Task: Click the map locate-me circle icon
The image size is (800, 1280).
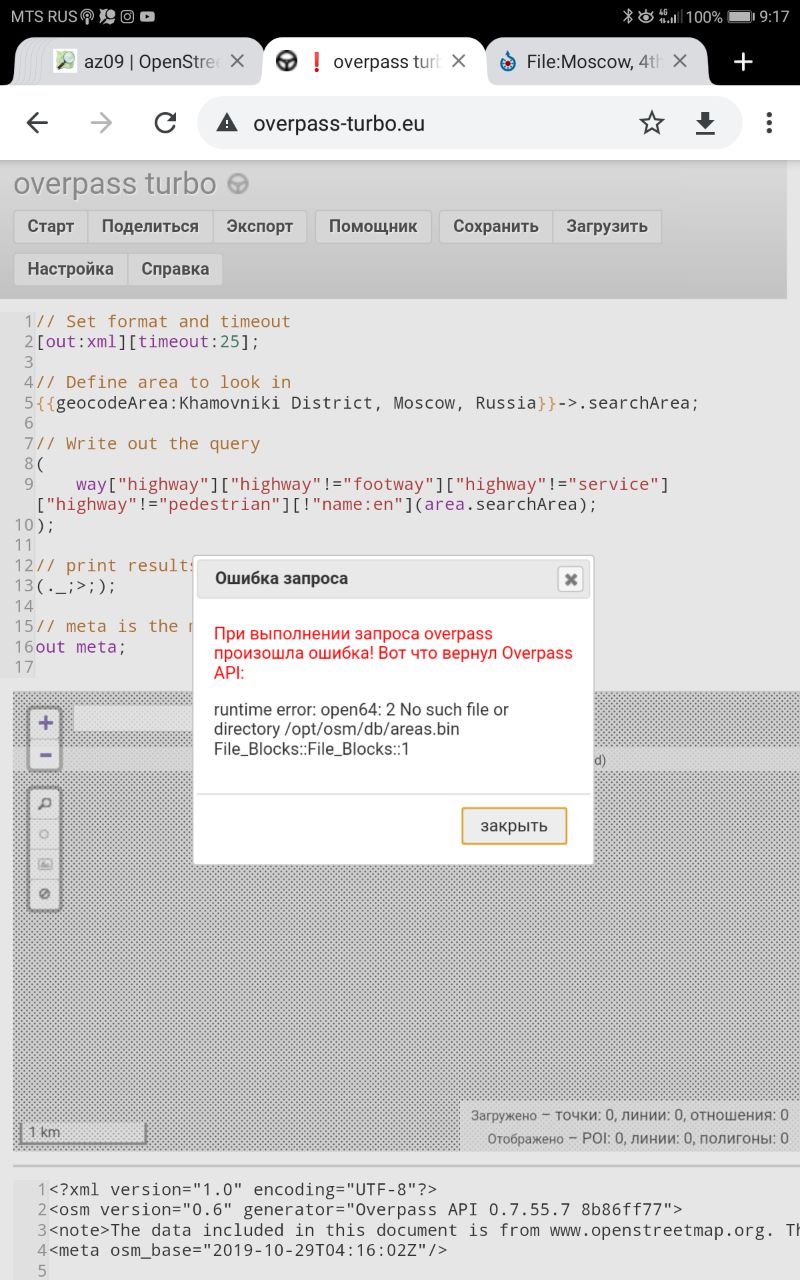Action: click(x=45, y=834)
